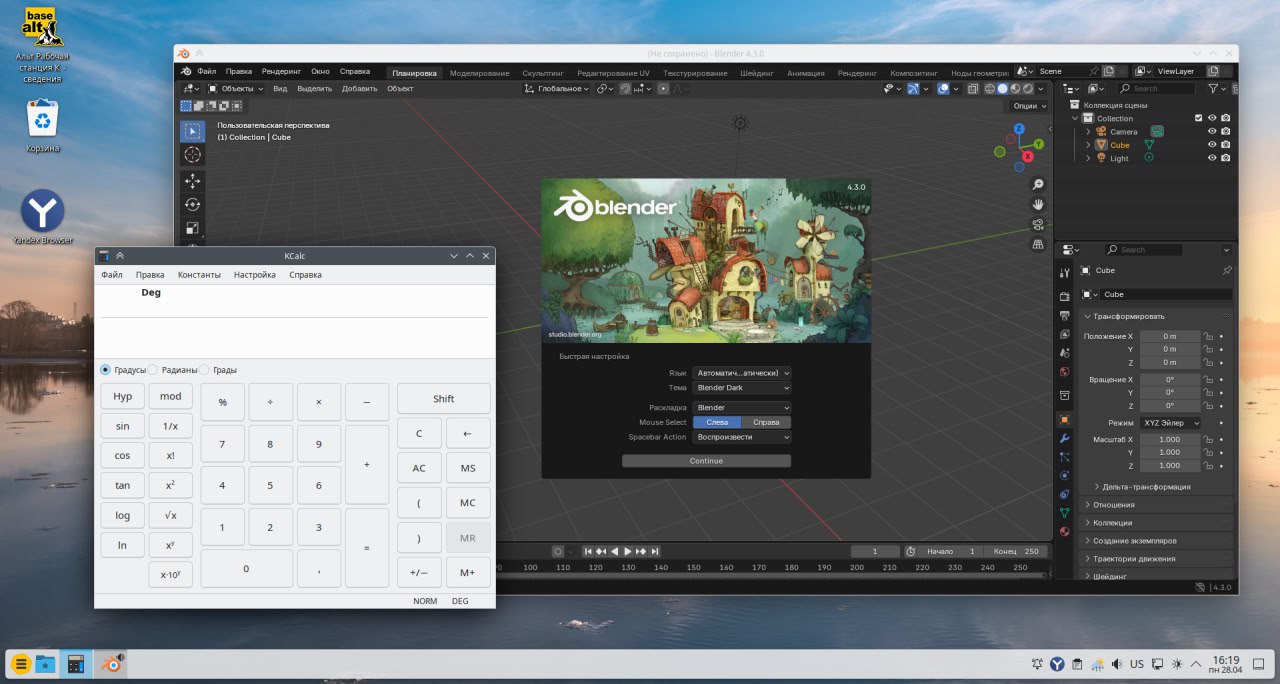Viewport: 1280px width, 684px height.
Task: Click the outliner Search field
Action: pyautogui.click(x=1158, y=89)
